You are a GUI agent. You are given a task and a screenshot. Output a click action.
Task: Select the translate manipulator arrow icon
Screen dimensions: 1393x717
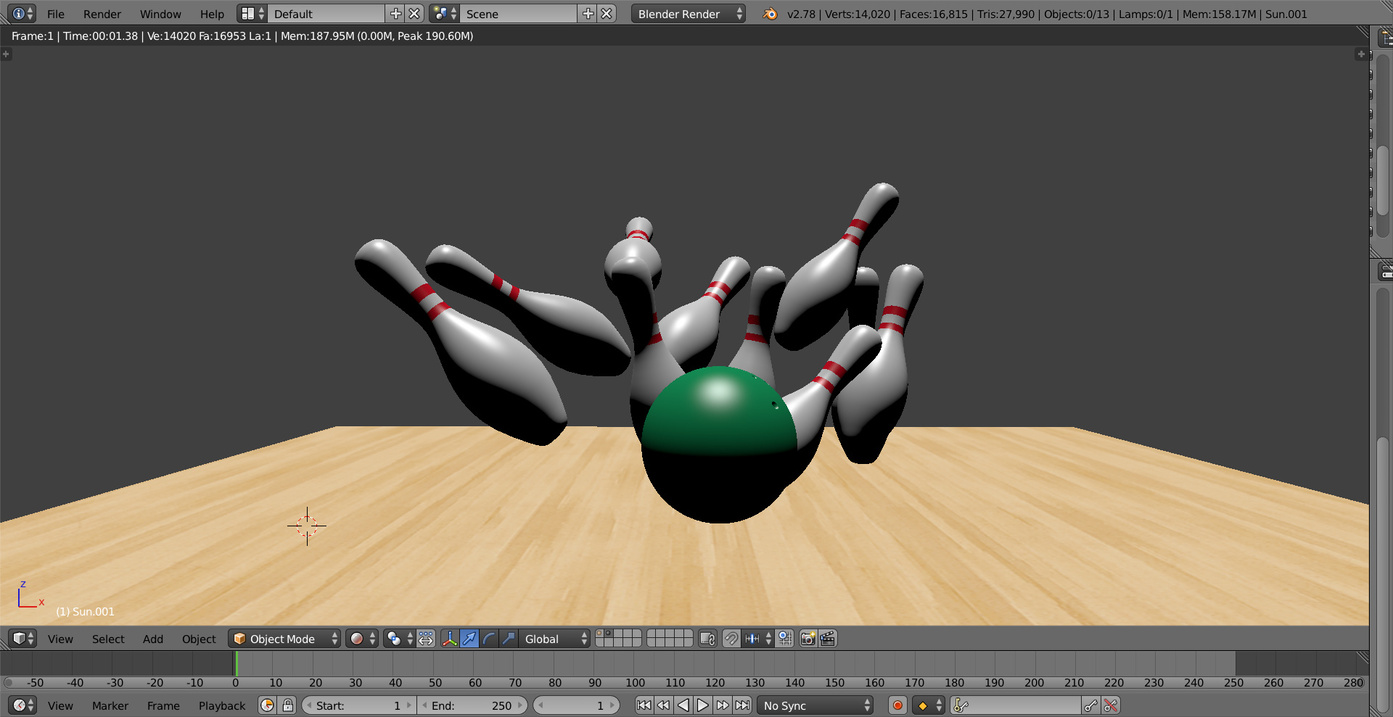pyautogui.click(x=469, y=639)
